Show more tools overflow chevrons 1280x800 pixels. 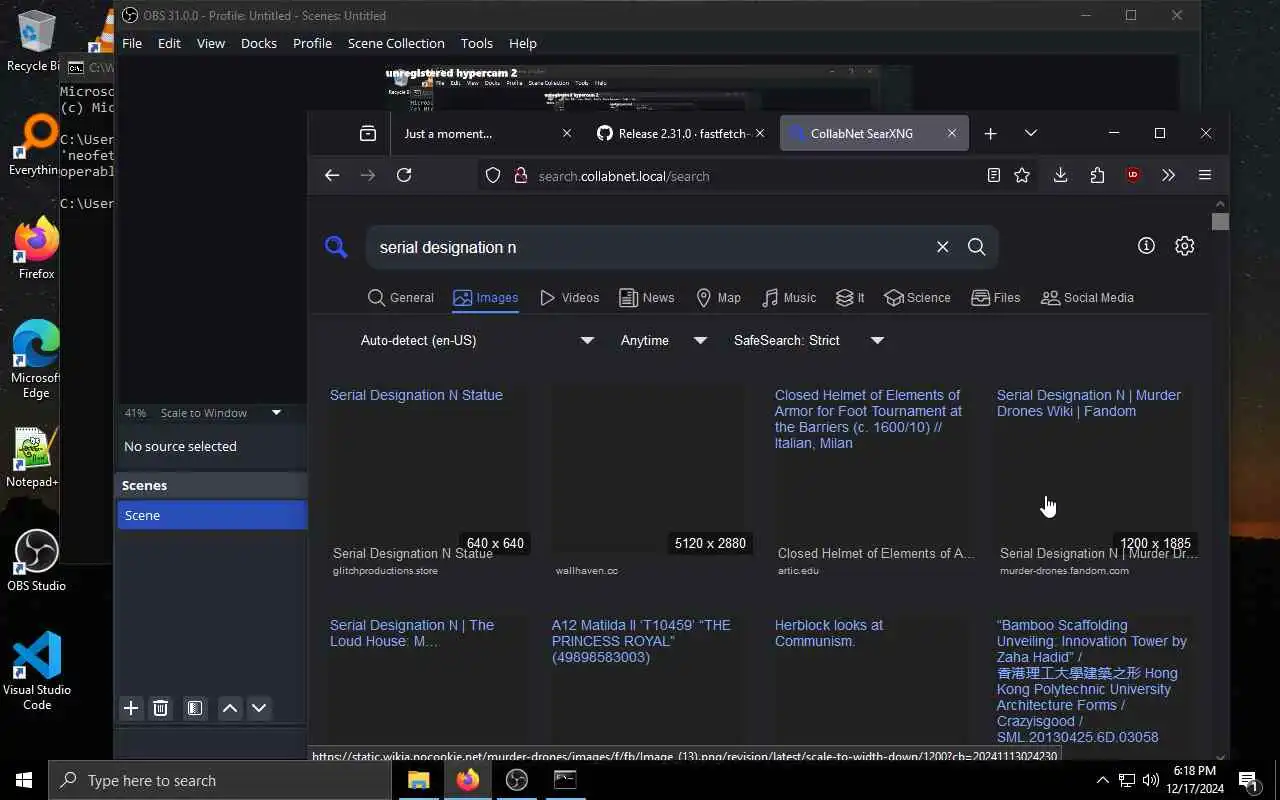click(1168, 175)
